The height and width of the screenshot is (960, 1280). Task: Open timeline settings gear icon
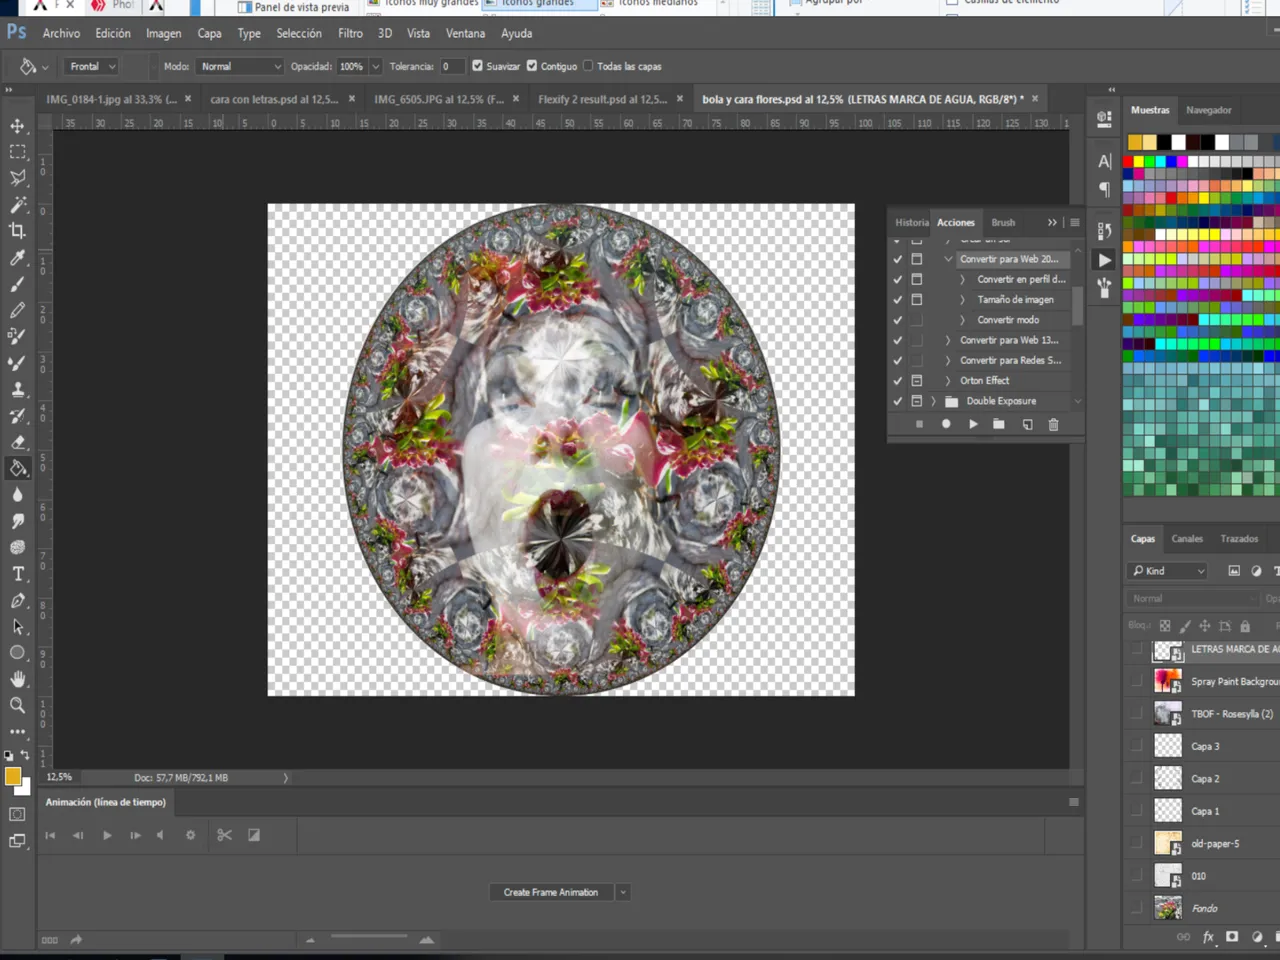tap(190, 835)
